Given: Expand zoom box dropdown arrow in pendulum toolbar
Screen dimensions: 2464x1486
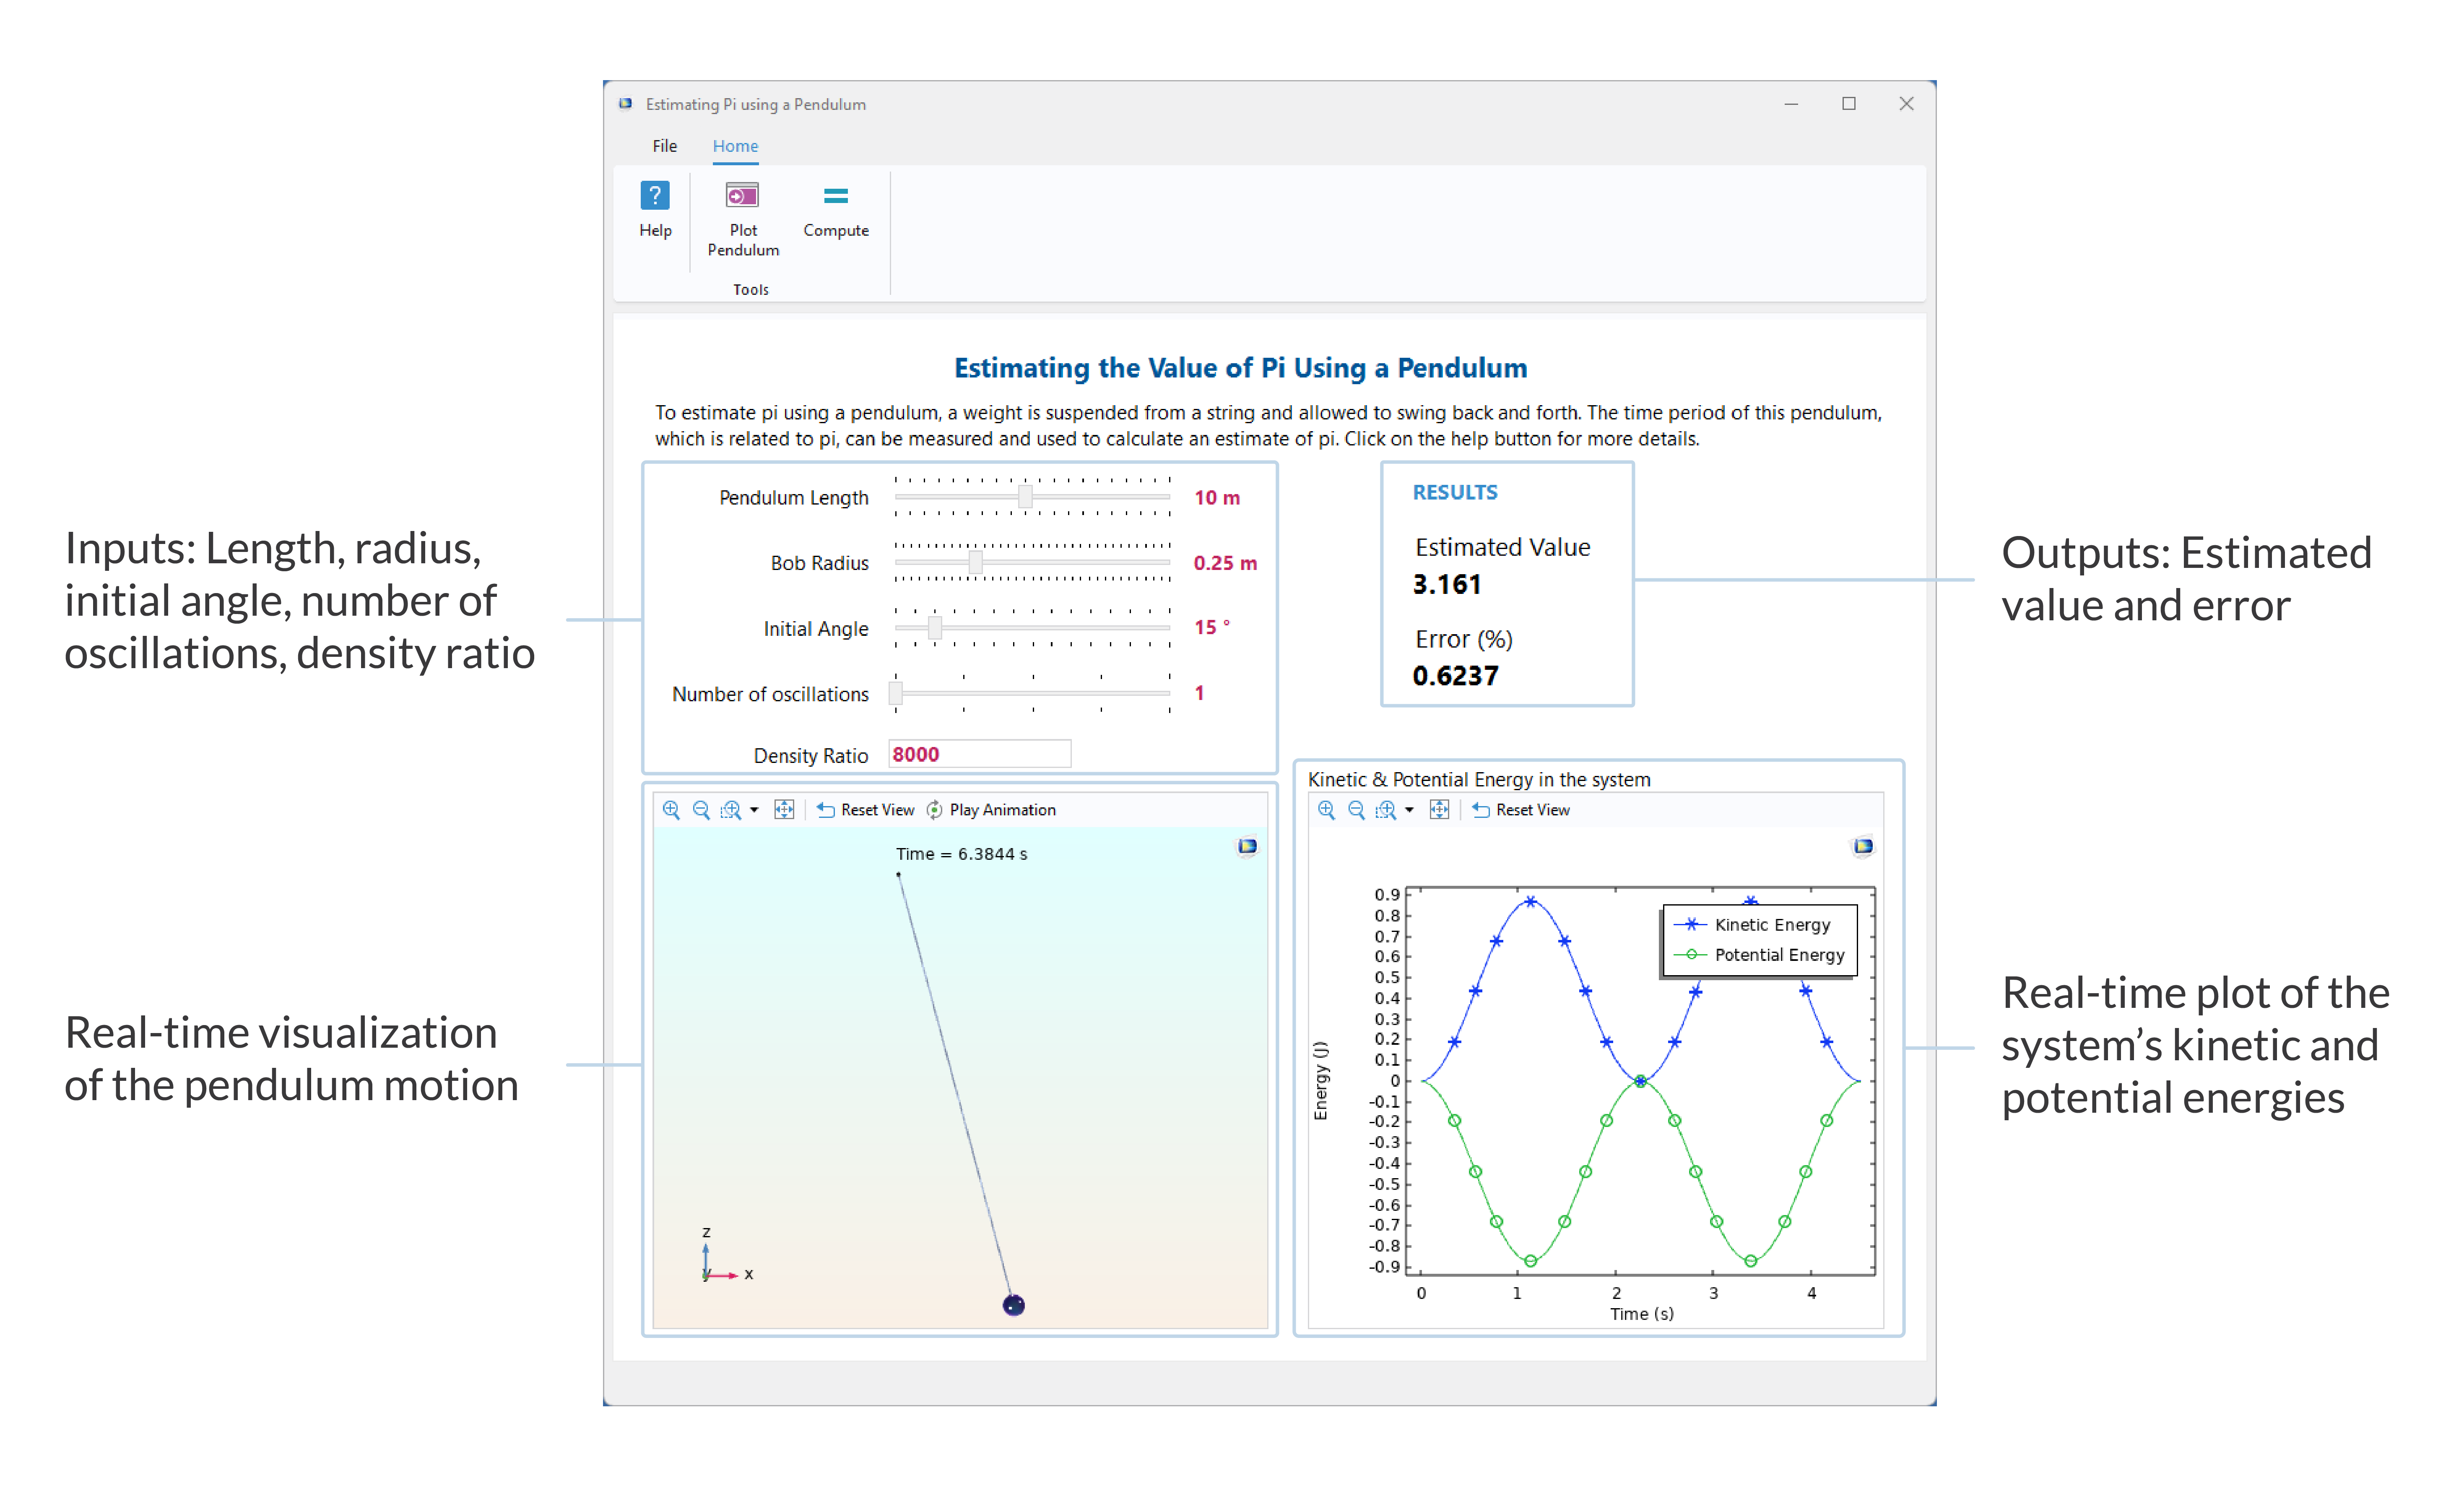Looking at the screenshot, I should point(754,810).
